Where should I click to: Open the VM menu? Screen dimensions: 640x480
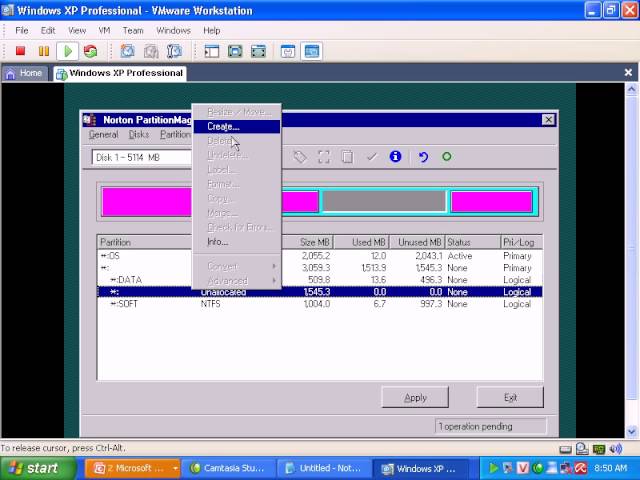(x=104, y=31)
